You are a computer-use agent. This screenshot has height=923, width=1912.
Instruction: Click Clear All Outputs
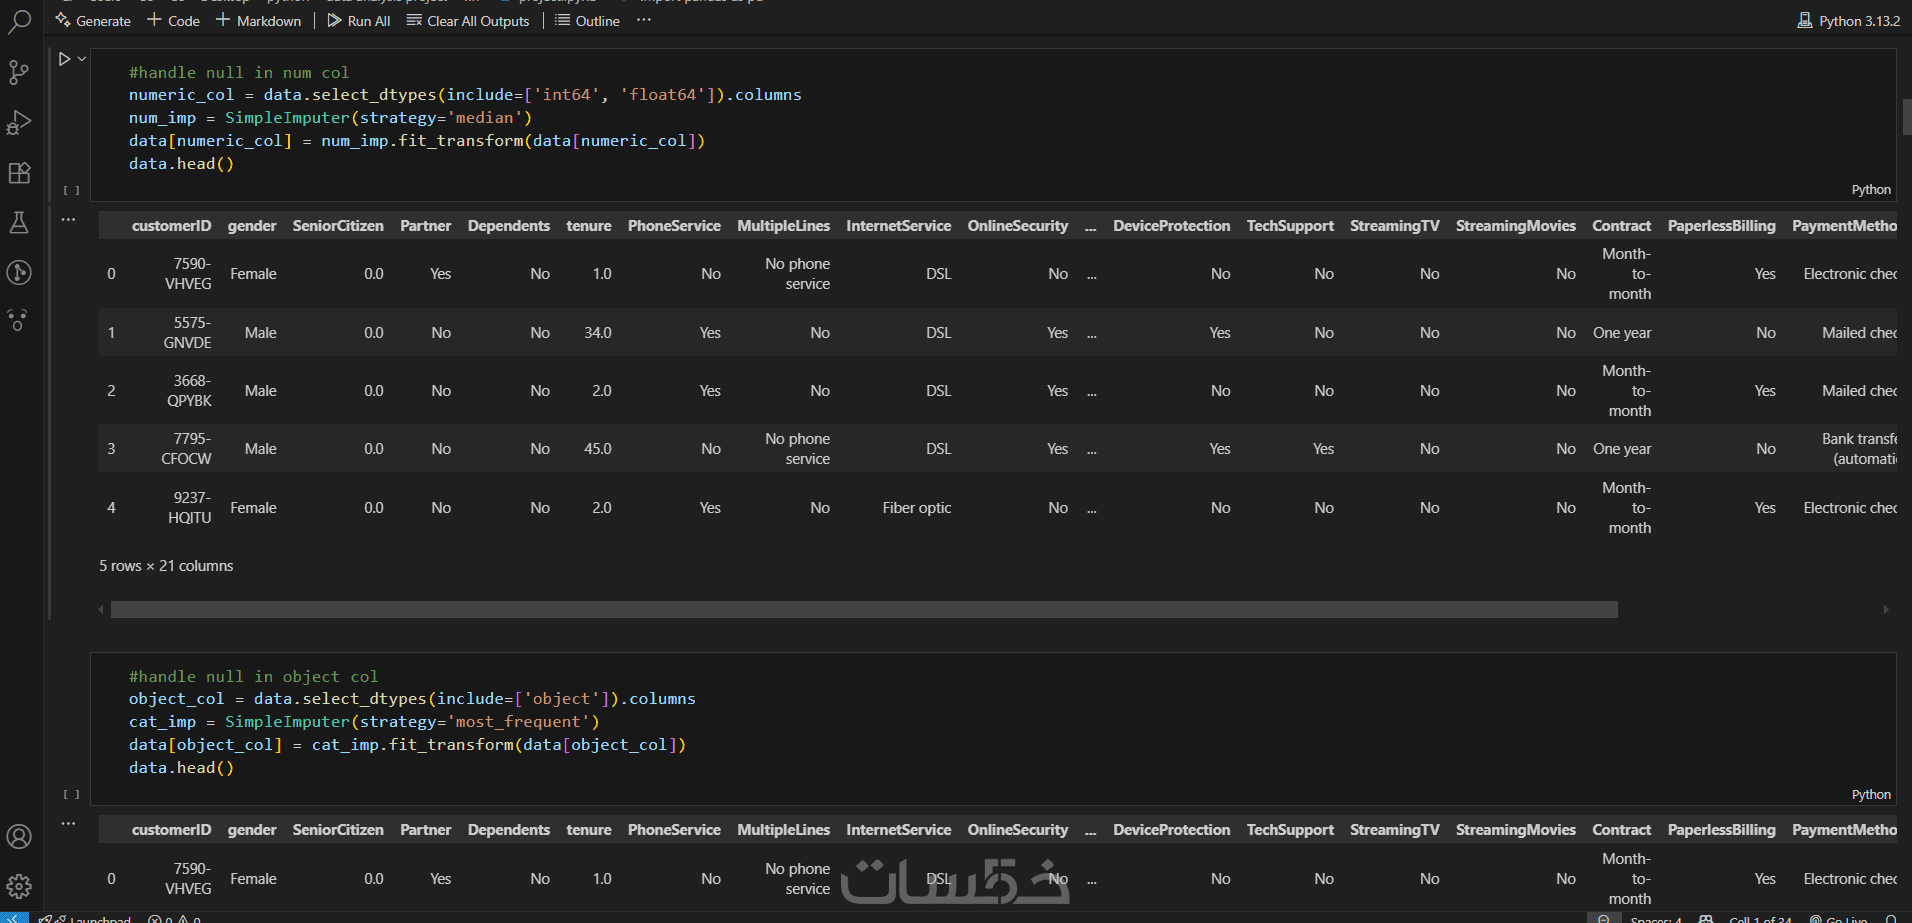pos(468,21)
